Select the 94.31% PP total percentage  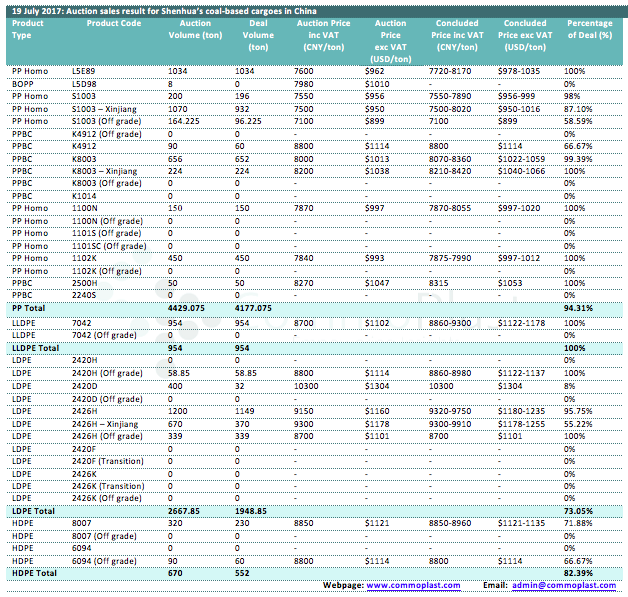point(577,308)
